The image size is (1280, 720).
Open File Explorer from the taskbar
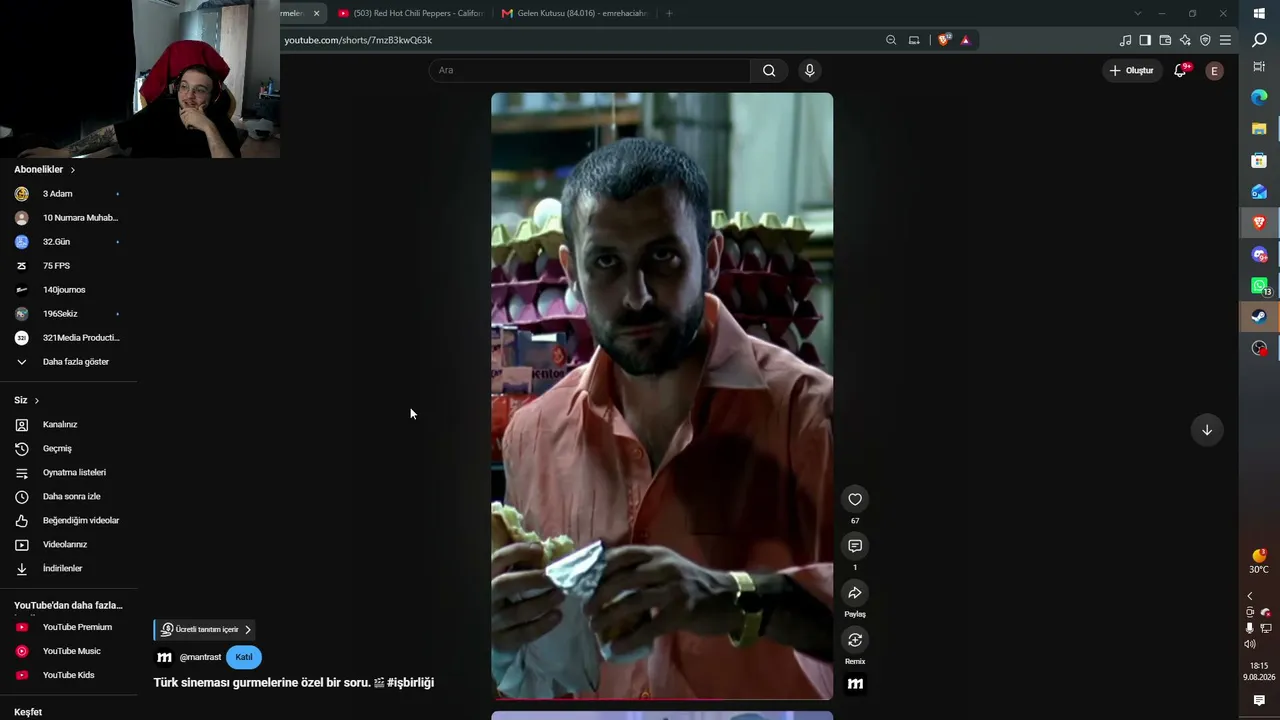point(1259,129)
